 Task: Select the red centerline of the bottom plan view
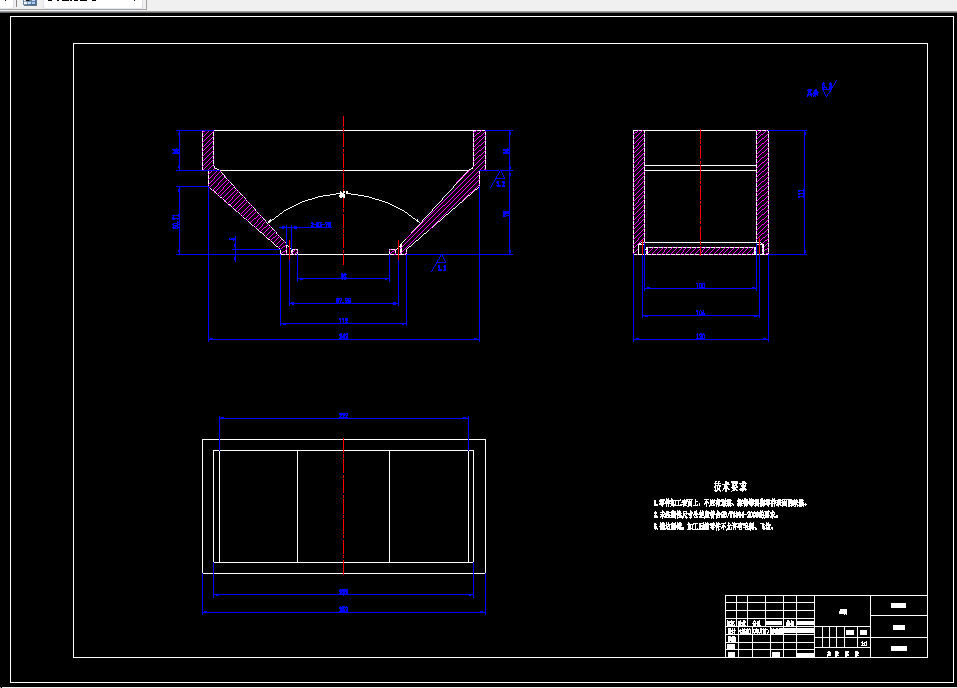coord(344,506)
